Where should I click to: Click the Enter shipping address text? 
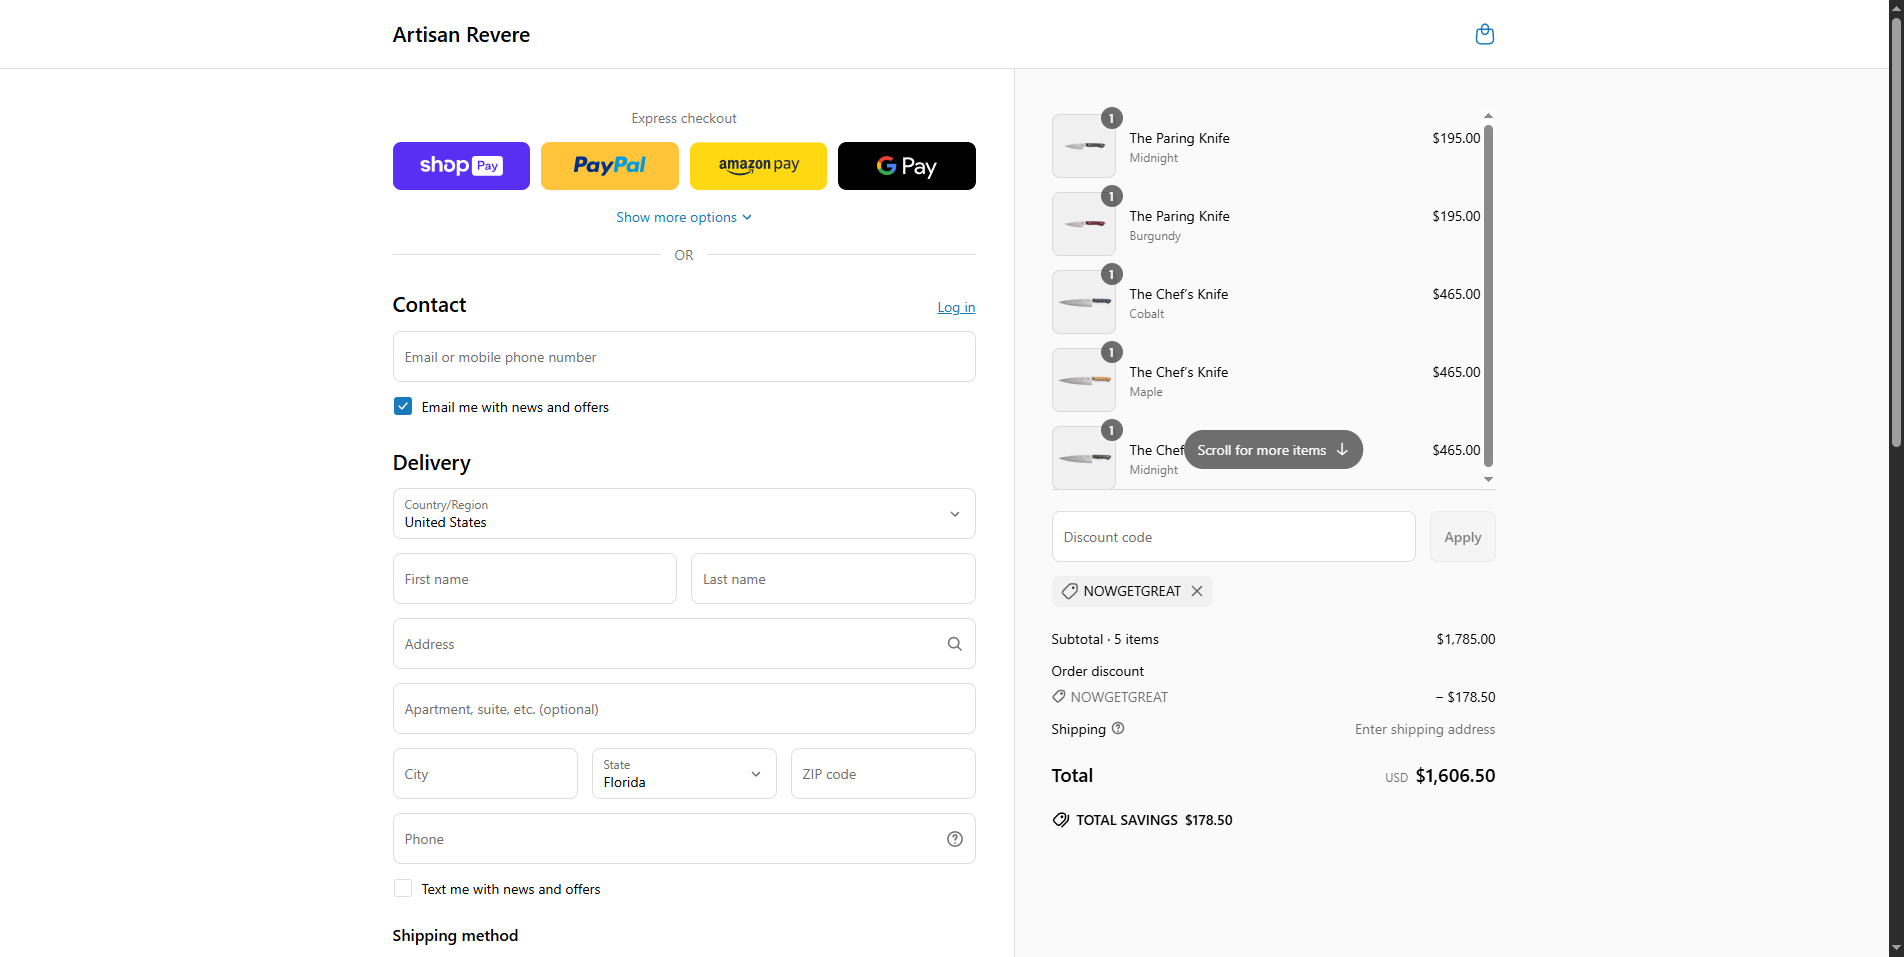pos(1425,729)
